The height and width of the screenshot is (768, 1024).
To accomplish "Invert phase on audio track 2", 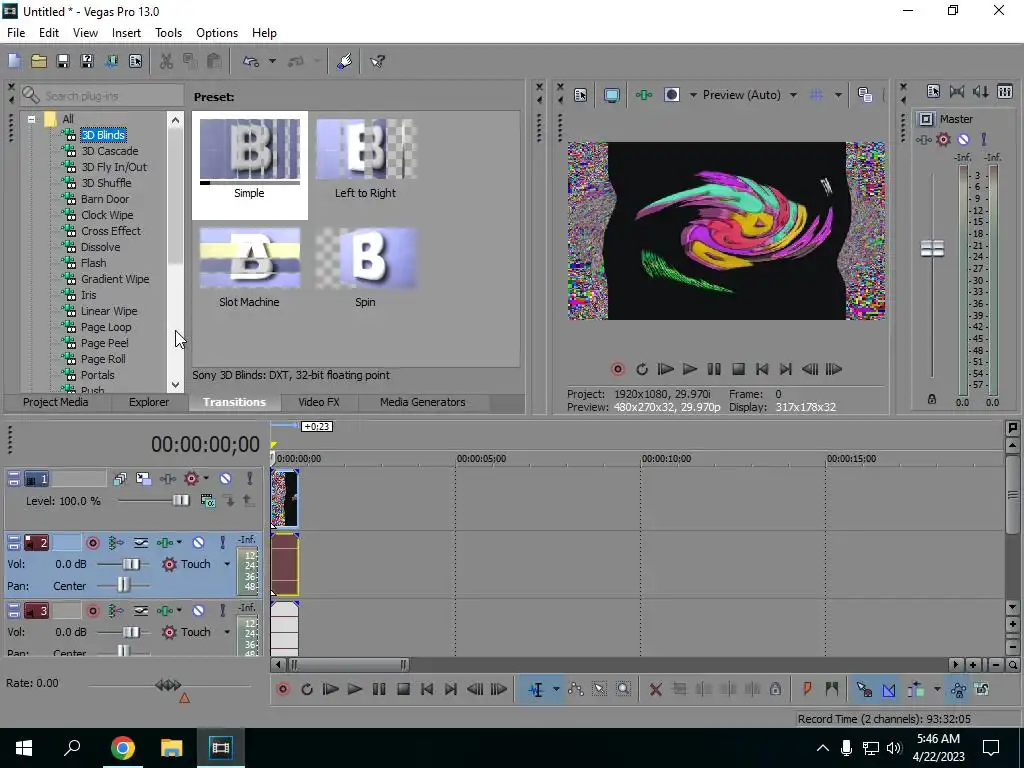I will click(141, 543).
